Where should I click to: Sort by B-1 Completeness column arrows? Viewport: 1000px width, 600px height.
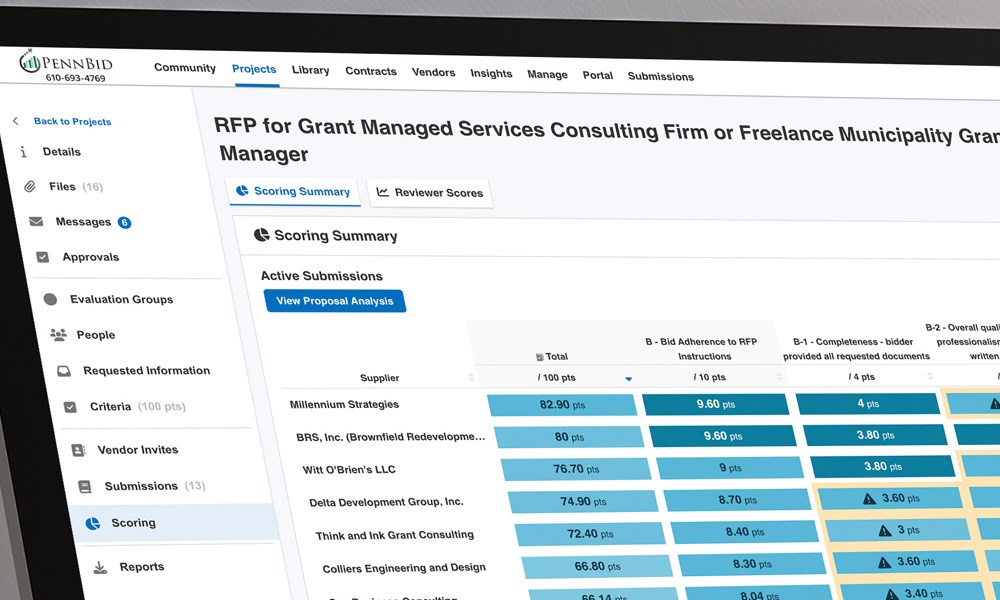click(x=930, y=376)
